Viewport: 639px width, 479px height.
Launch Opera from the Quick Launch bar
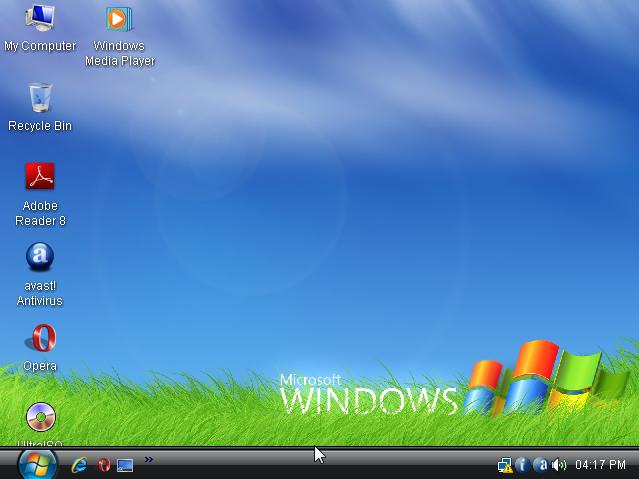tap(104, 465)
